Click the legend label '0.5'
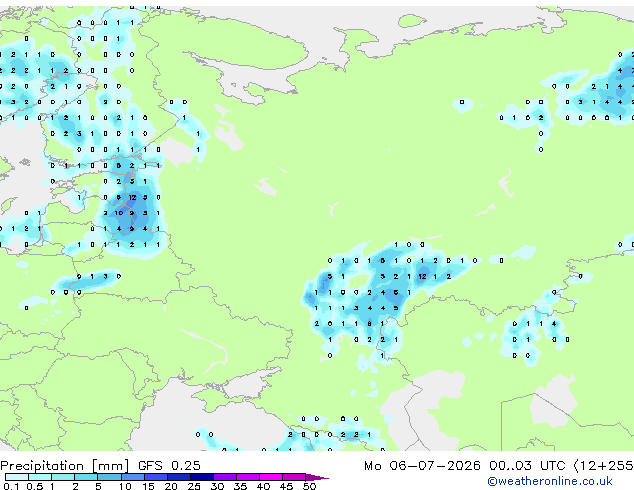This screenshot has height=490, width=634. [35, 486]
